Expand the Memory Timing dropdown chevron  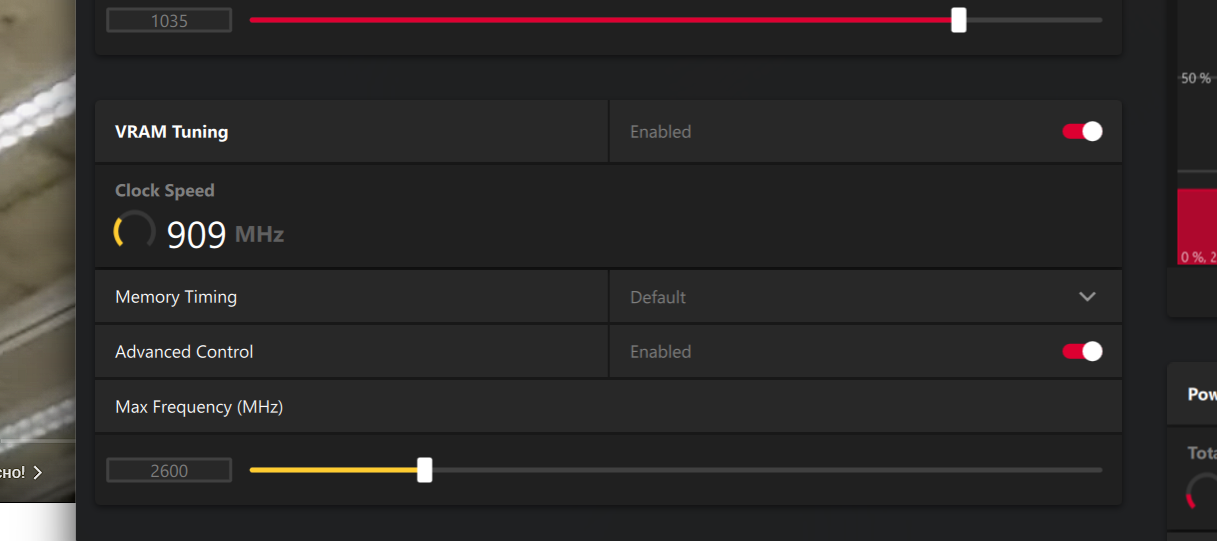(x=1087, y=297)
